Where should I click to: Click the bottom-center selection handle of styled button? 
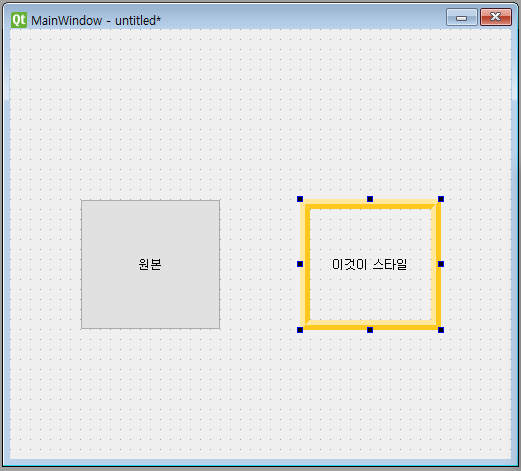point(370,330)
